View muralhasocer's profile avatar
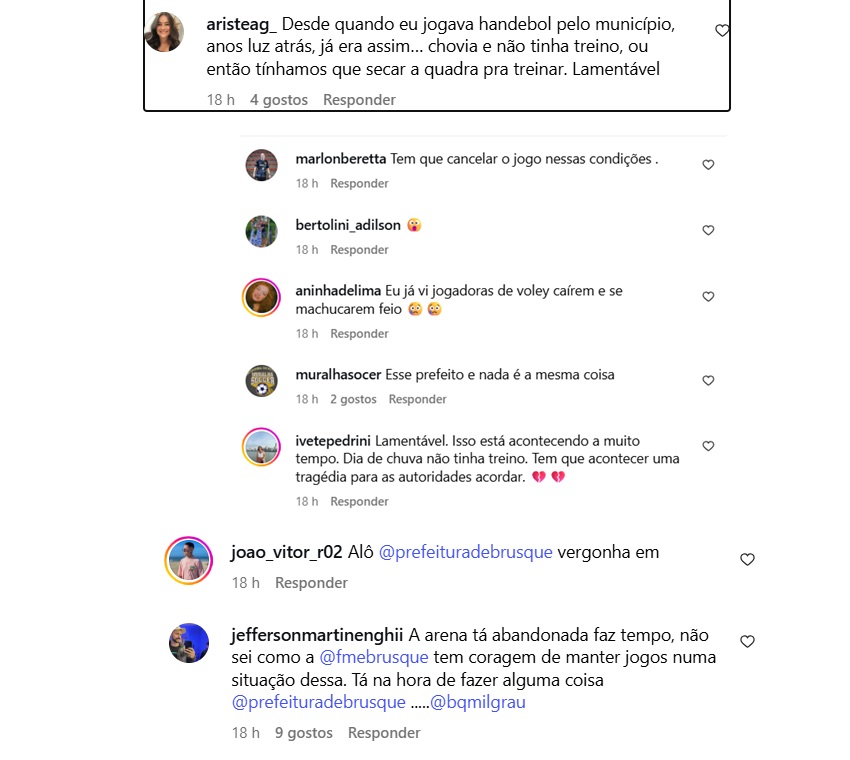The width and height of the screenshot is (850, 760). [261, 381]
